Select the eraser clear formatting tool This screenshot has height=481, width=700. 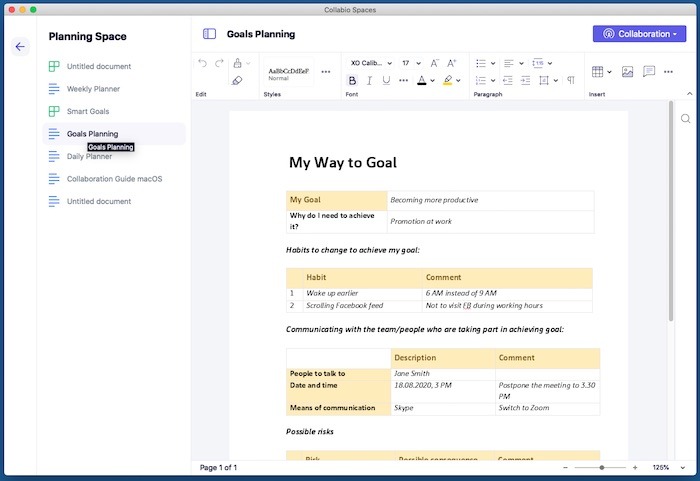[237, 80]
